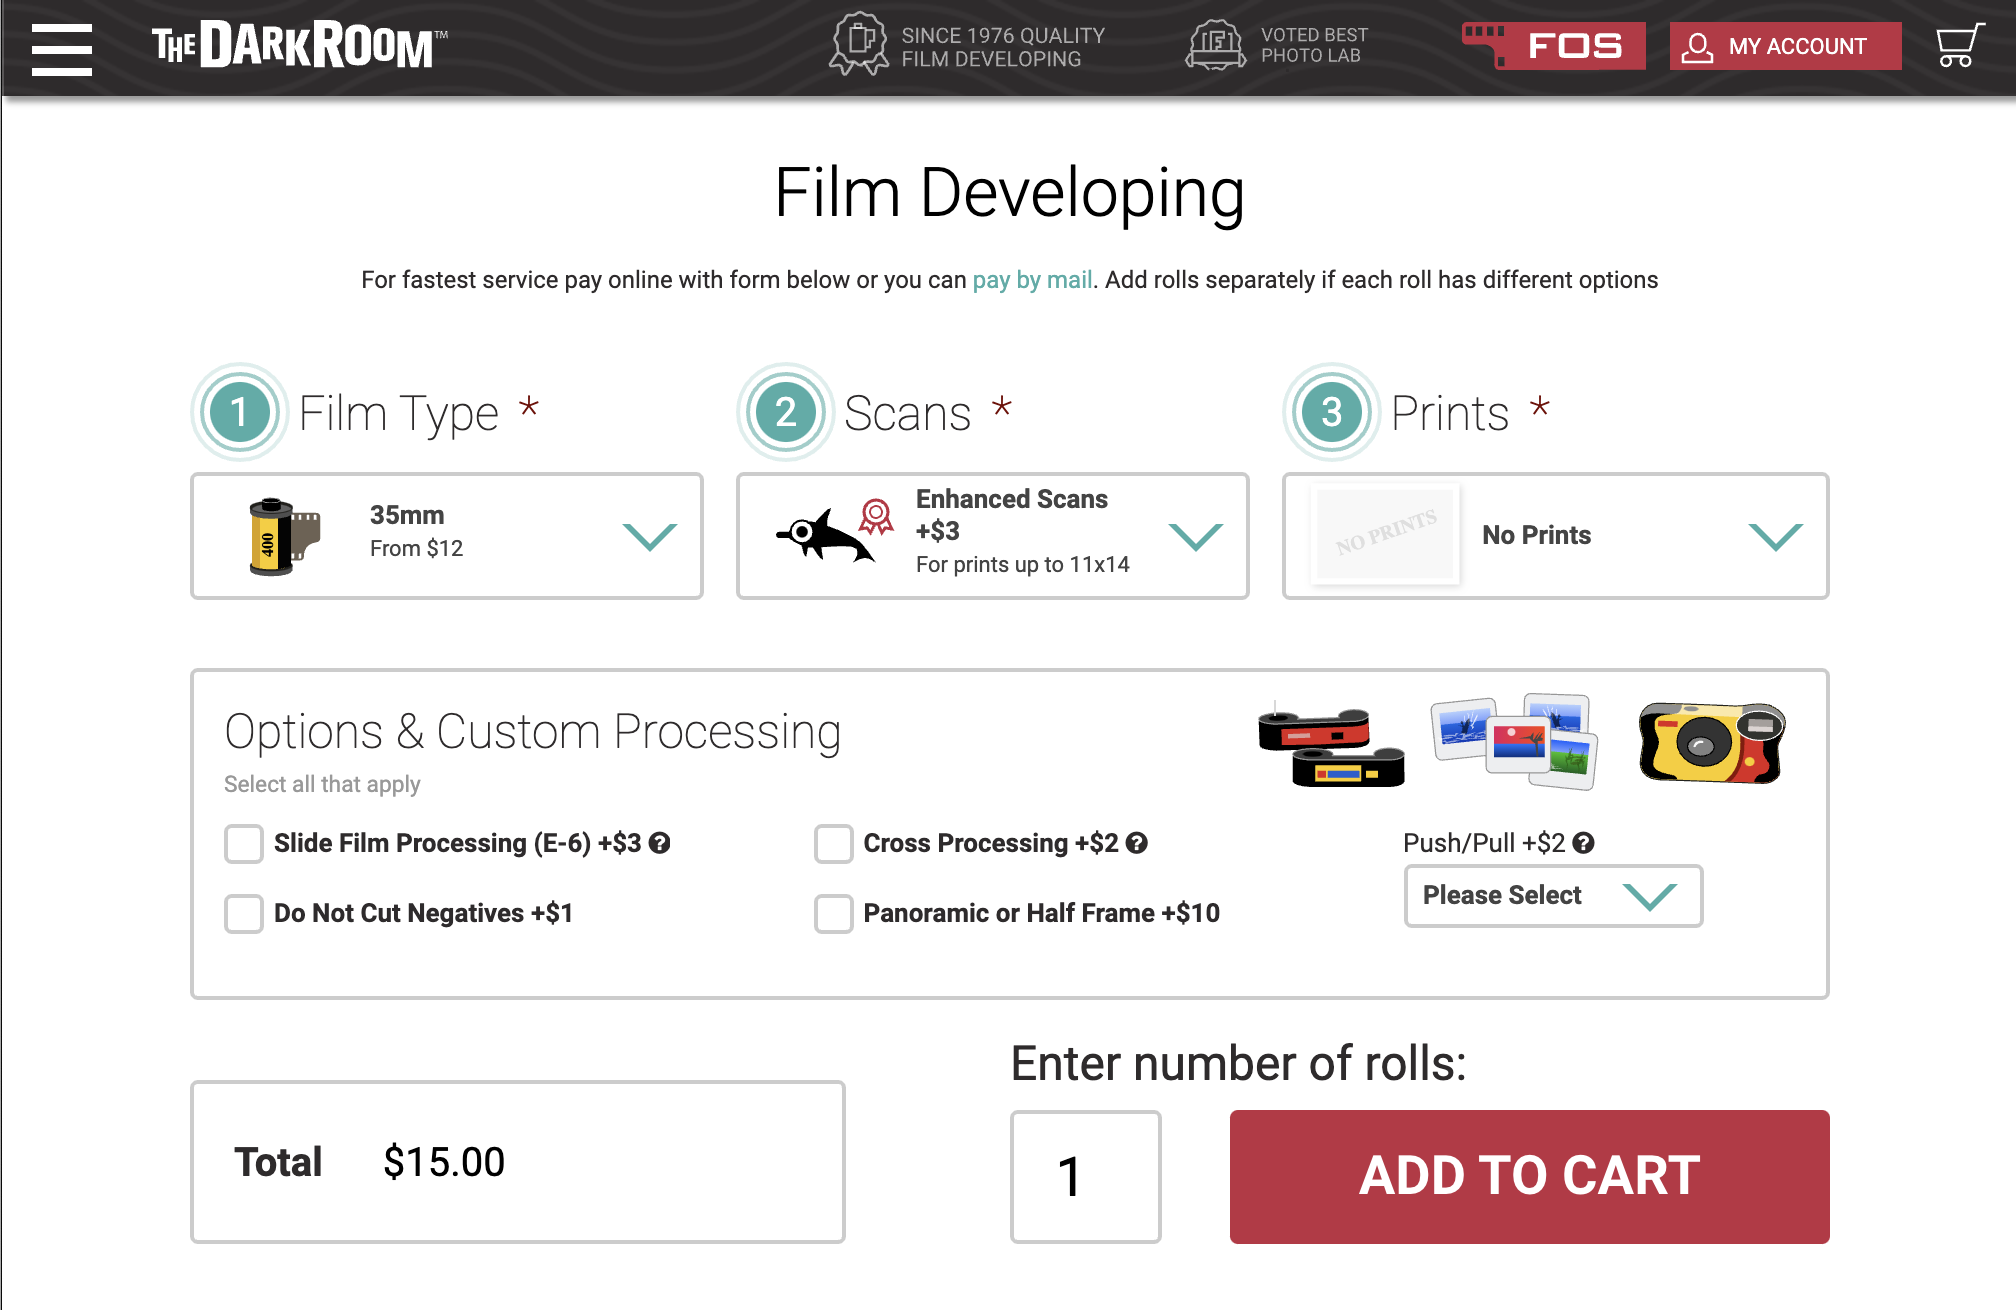Open the hamburger menu icon
Screen dimensions: 2016x1310
pos(62,49)
